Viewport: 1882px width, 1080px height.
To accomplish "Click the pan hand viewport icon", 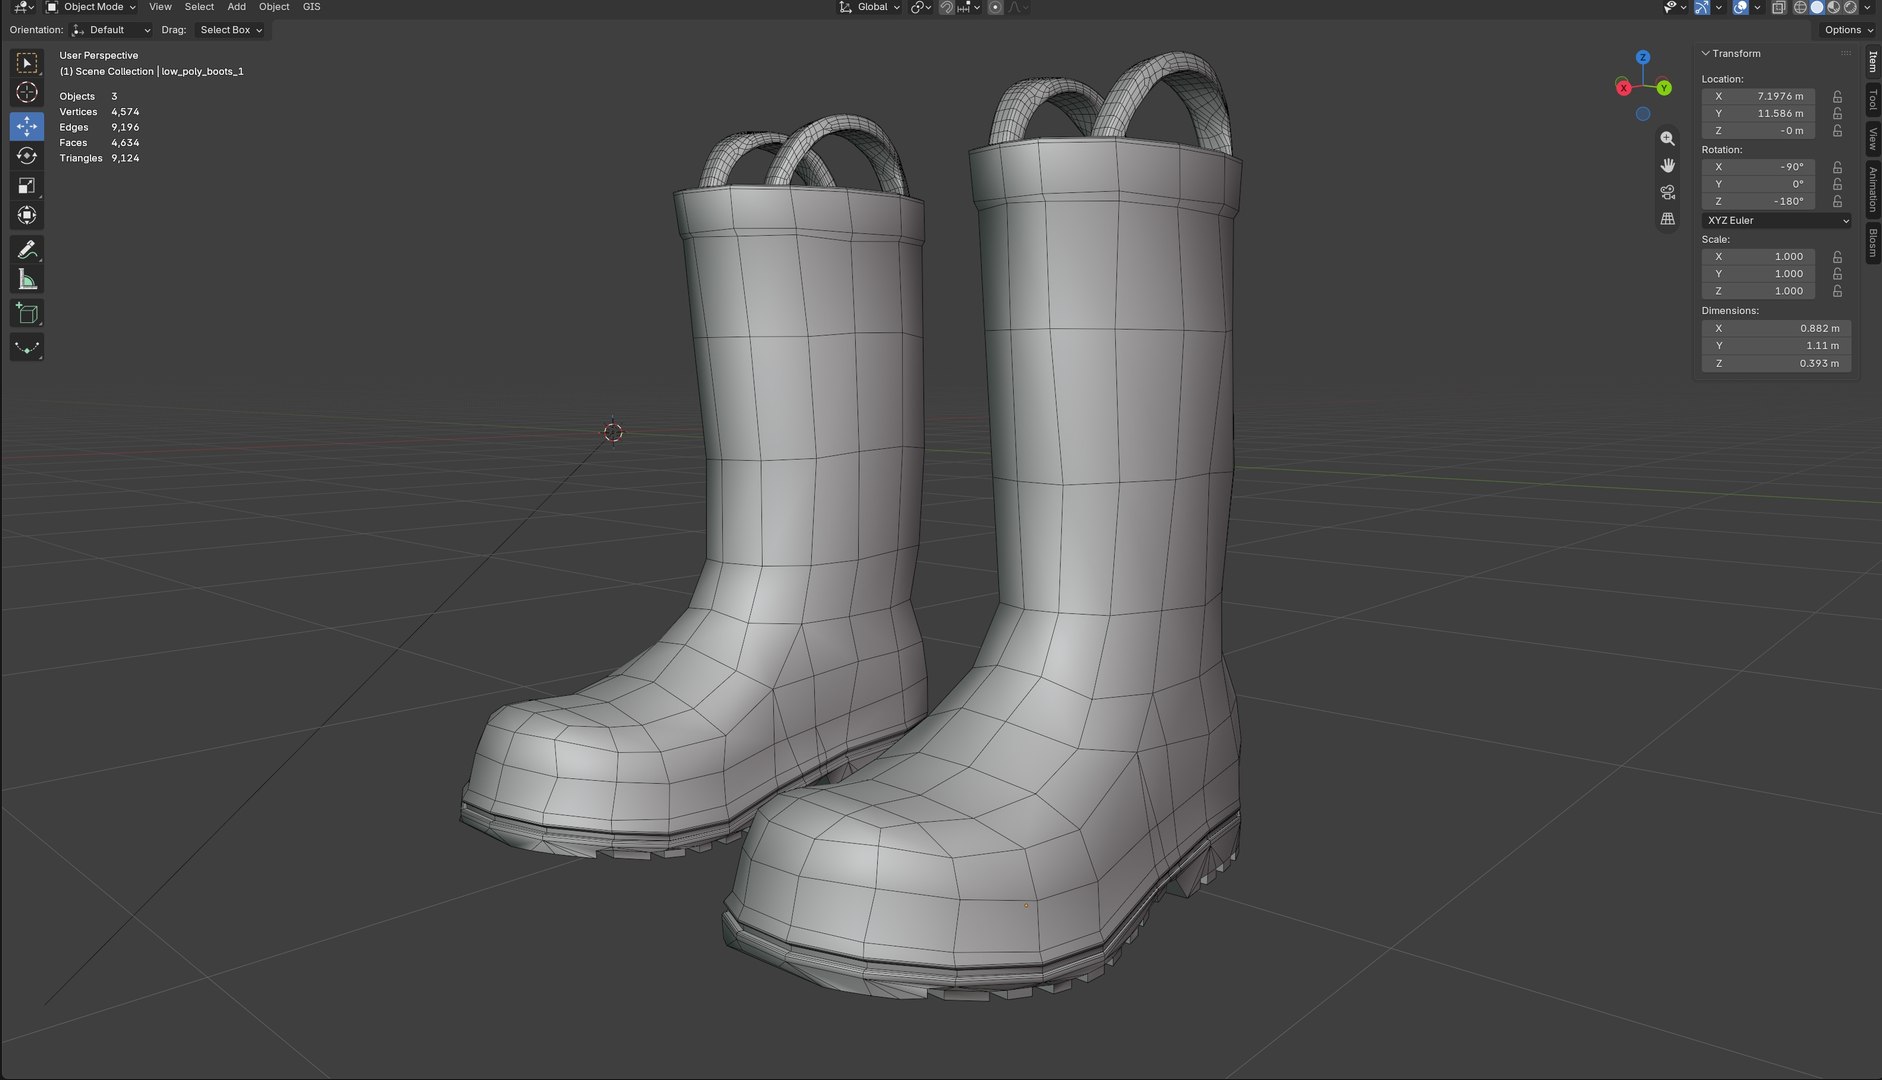I will (1667, 165).
